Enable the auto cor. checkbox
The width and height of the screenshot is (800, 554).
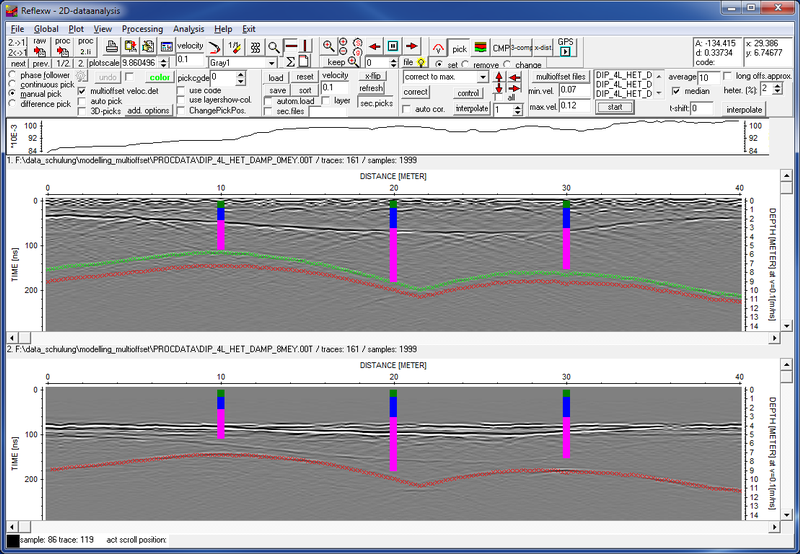(406, 109)
